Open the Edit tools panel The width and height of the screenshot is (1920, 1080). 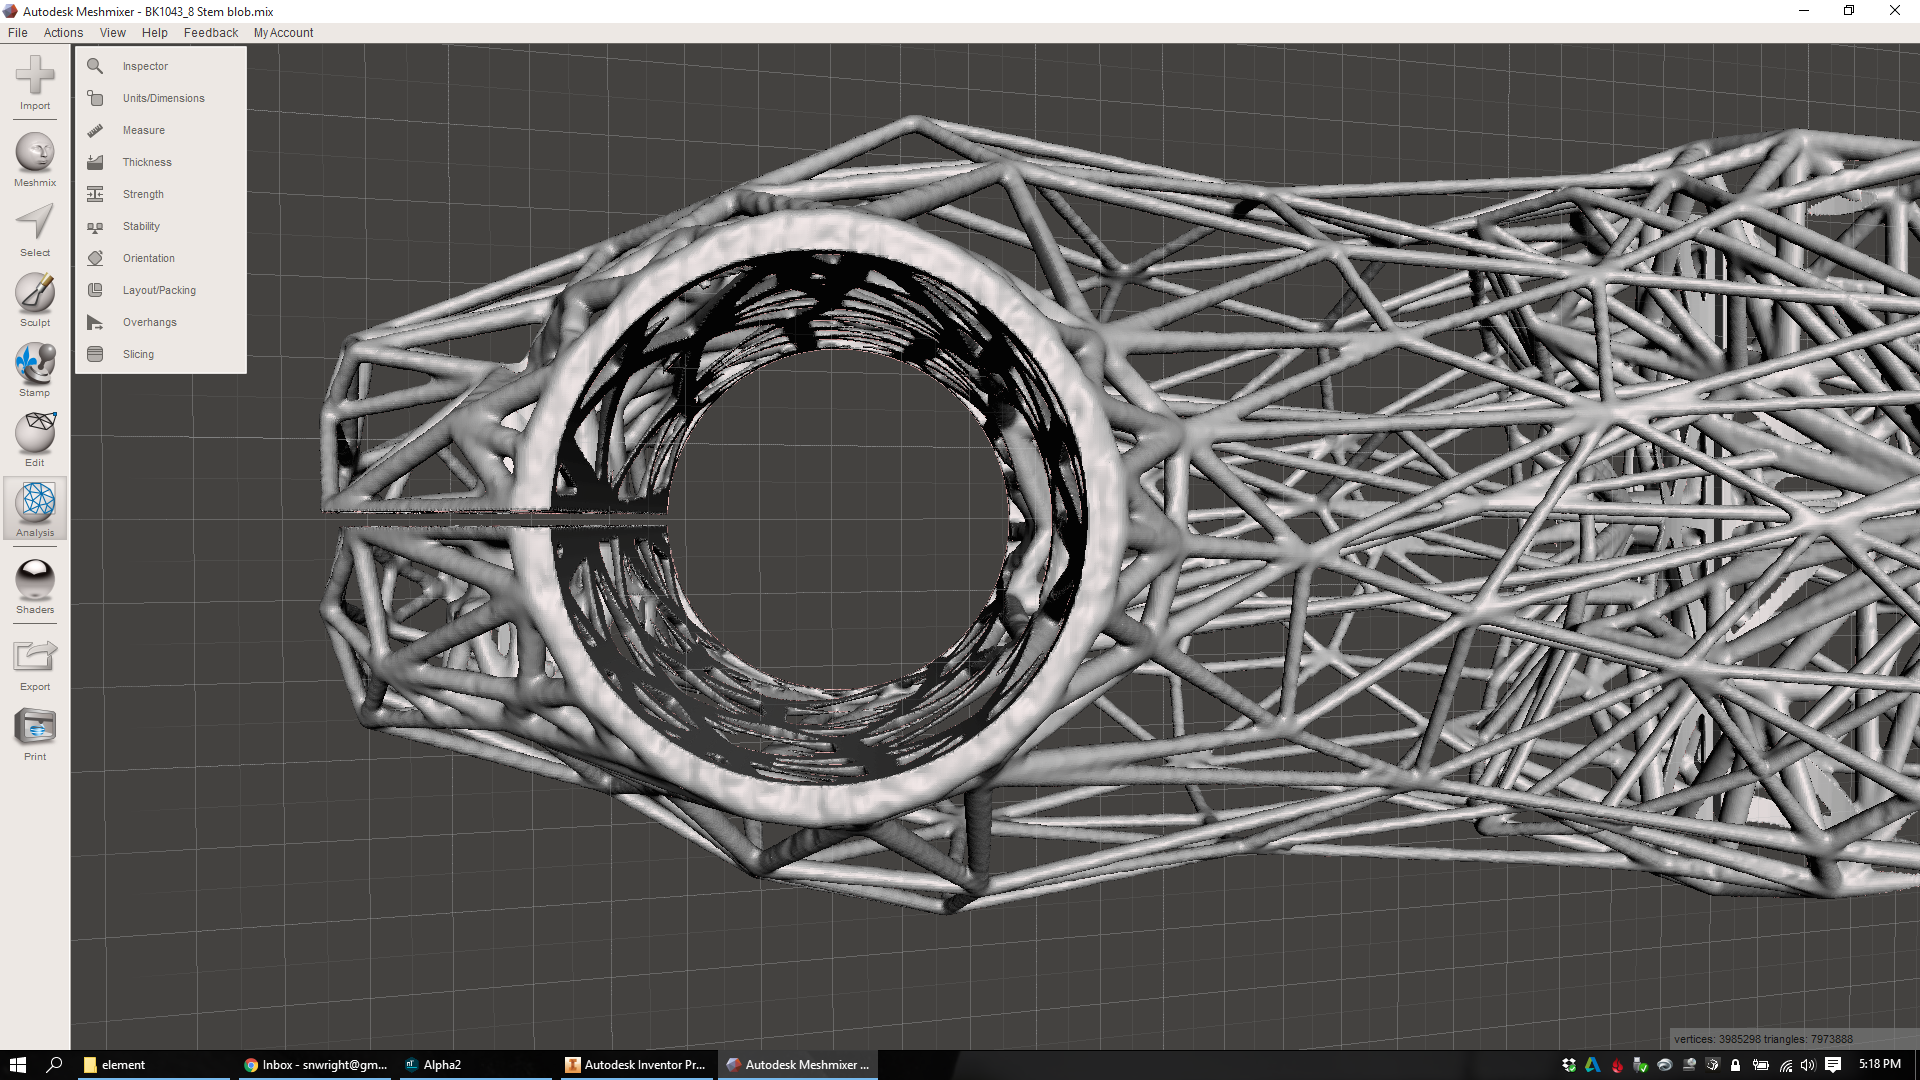[x=35, y=433]
